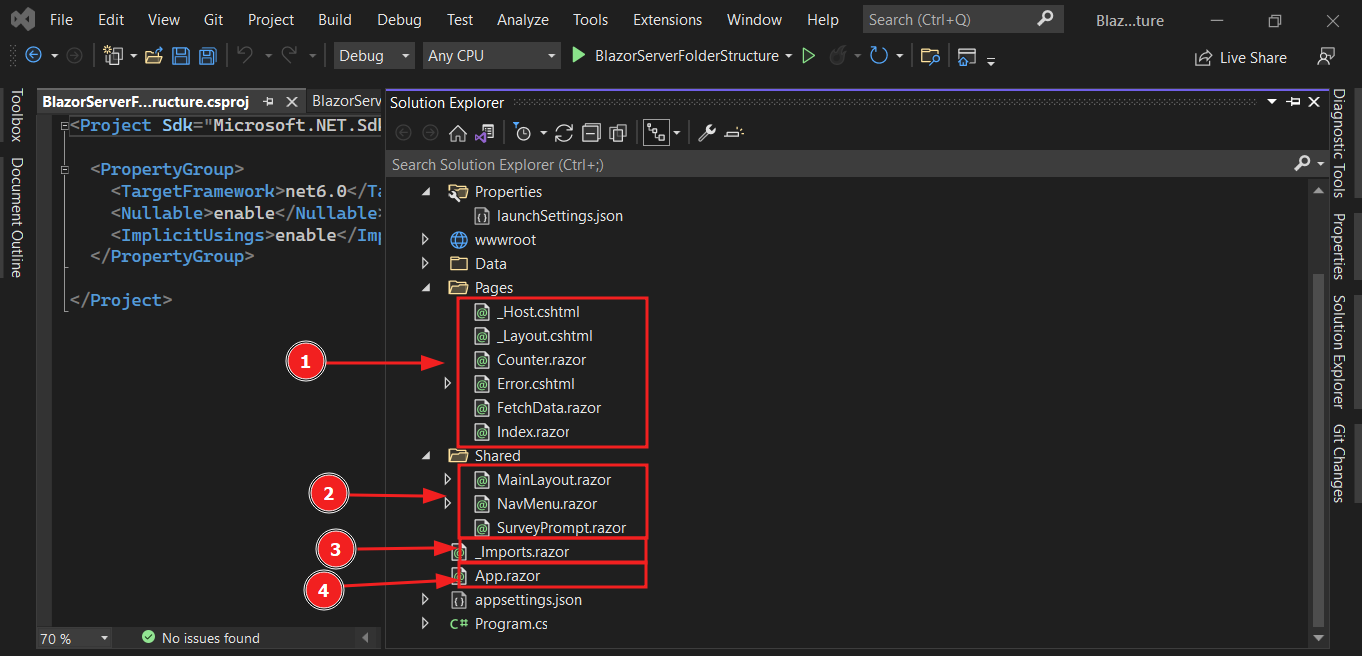1362x656 pixels.
Task: Toggle Show All Files in Solution Explorer
Action: tap(618, 133)
